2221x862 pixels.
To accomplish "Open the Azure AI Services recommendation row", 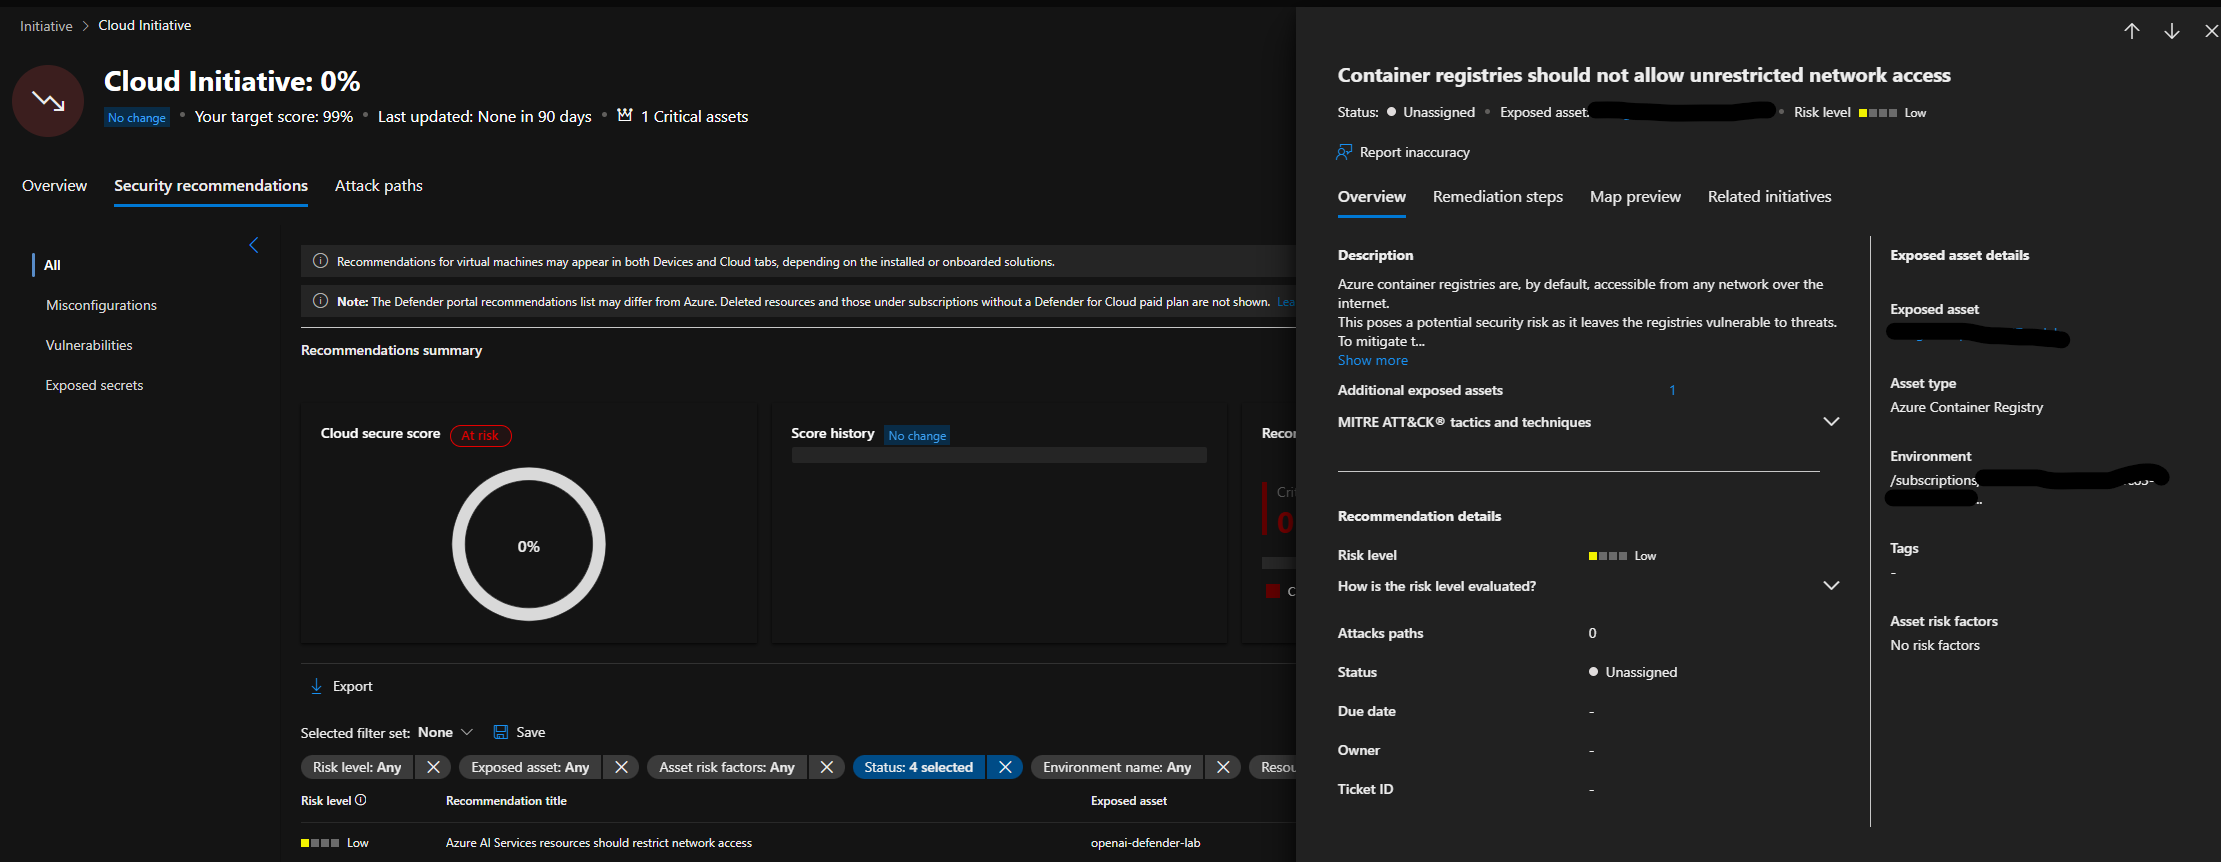I will pyautogui.click(x=598, y=843).
